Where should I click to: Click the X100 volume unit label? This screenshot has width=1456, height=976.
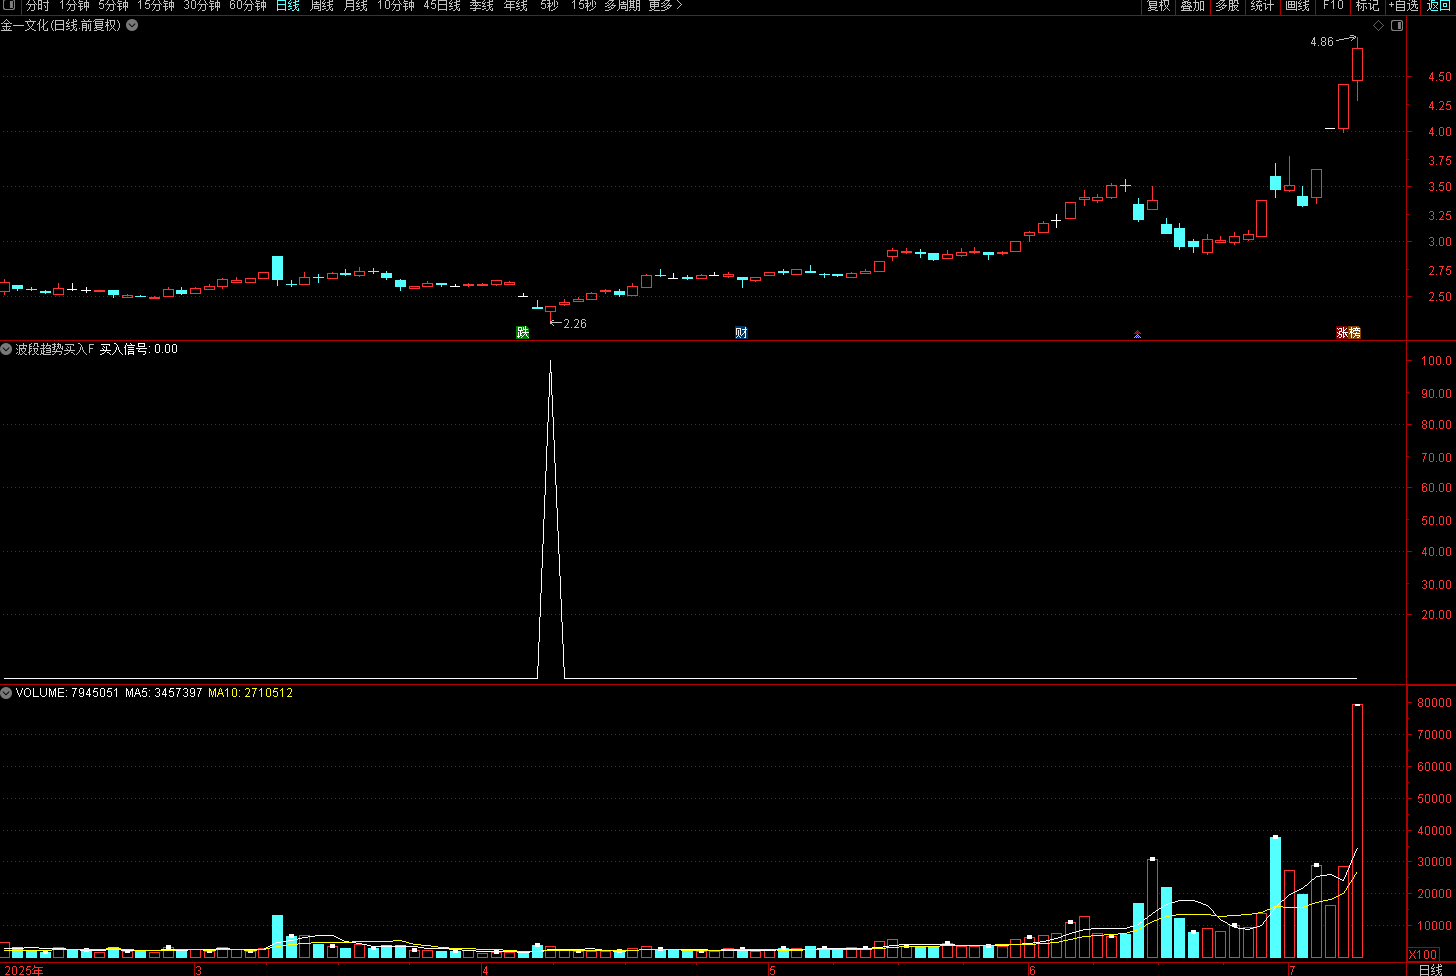tap(1423, 955)
